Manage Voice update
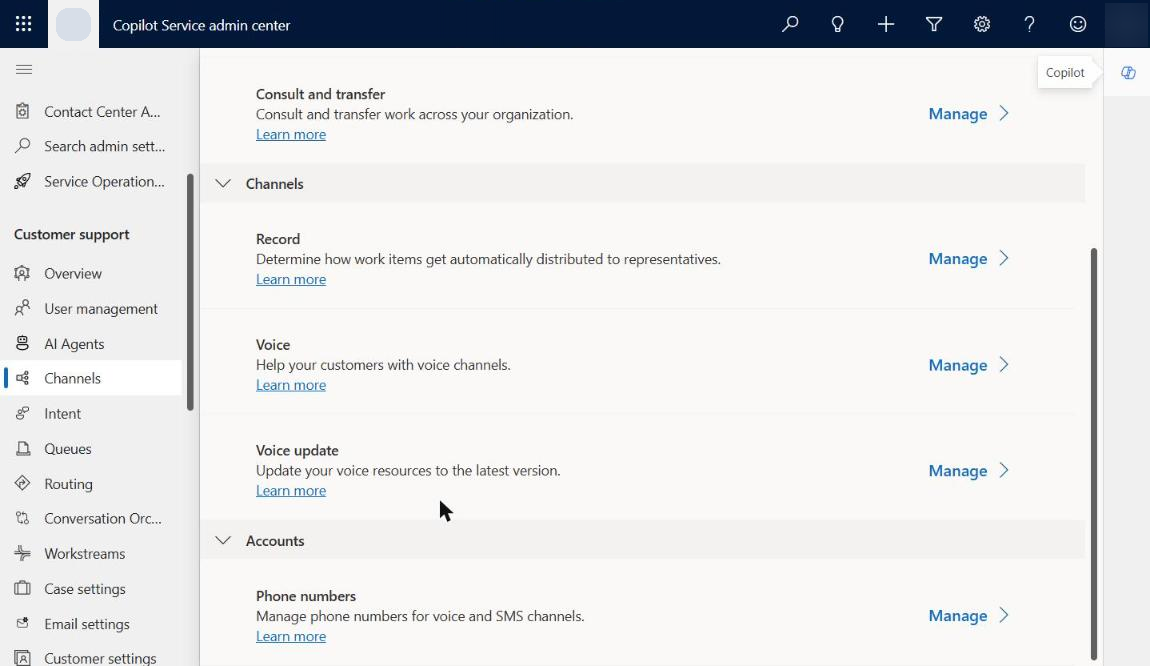 (958, 470)
